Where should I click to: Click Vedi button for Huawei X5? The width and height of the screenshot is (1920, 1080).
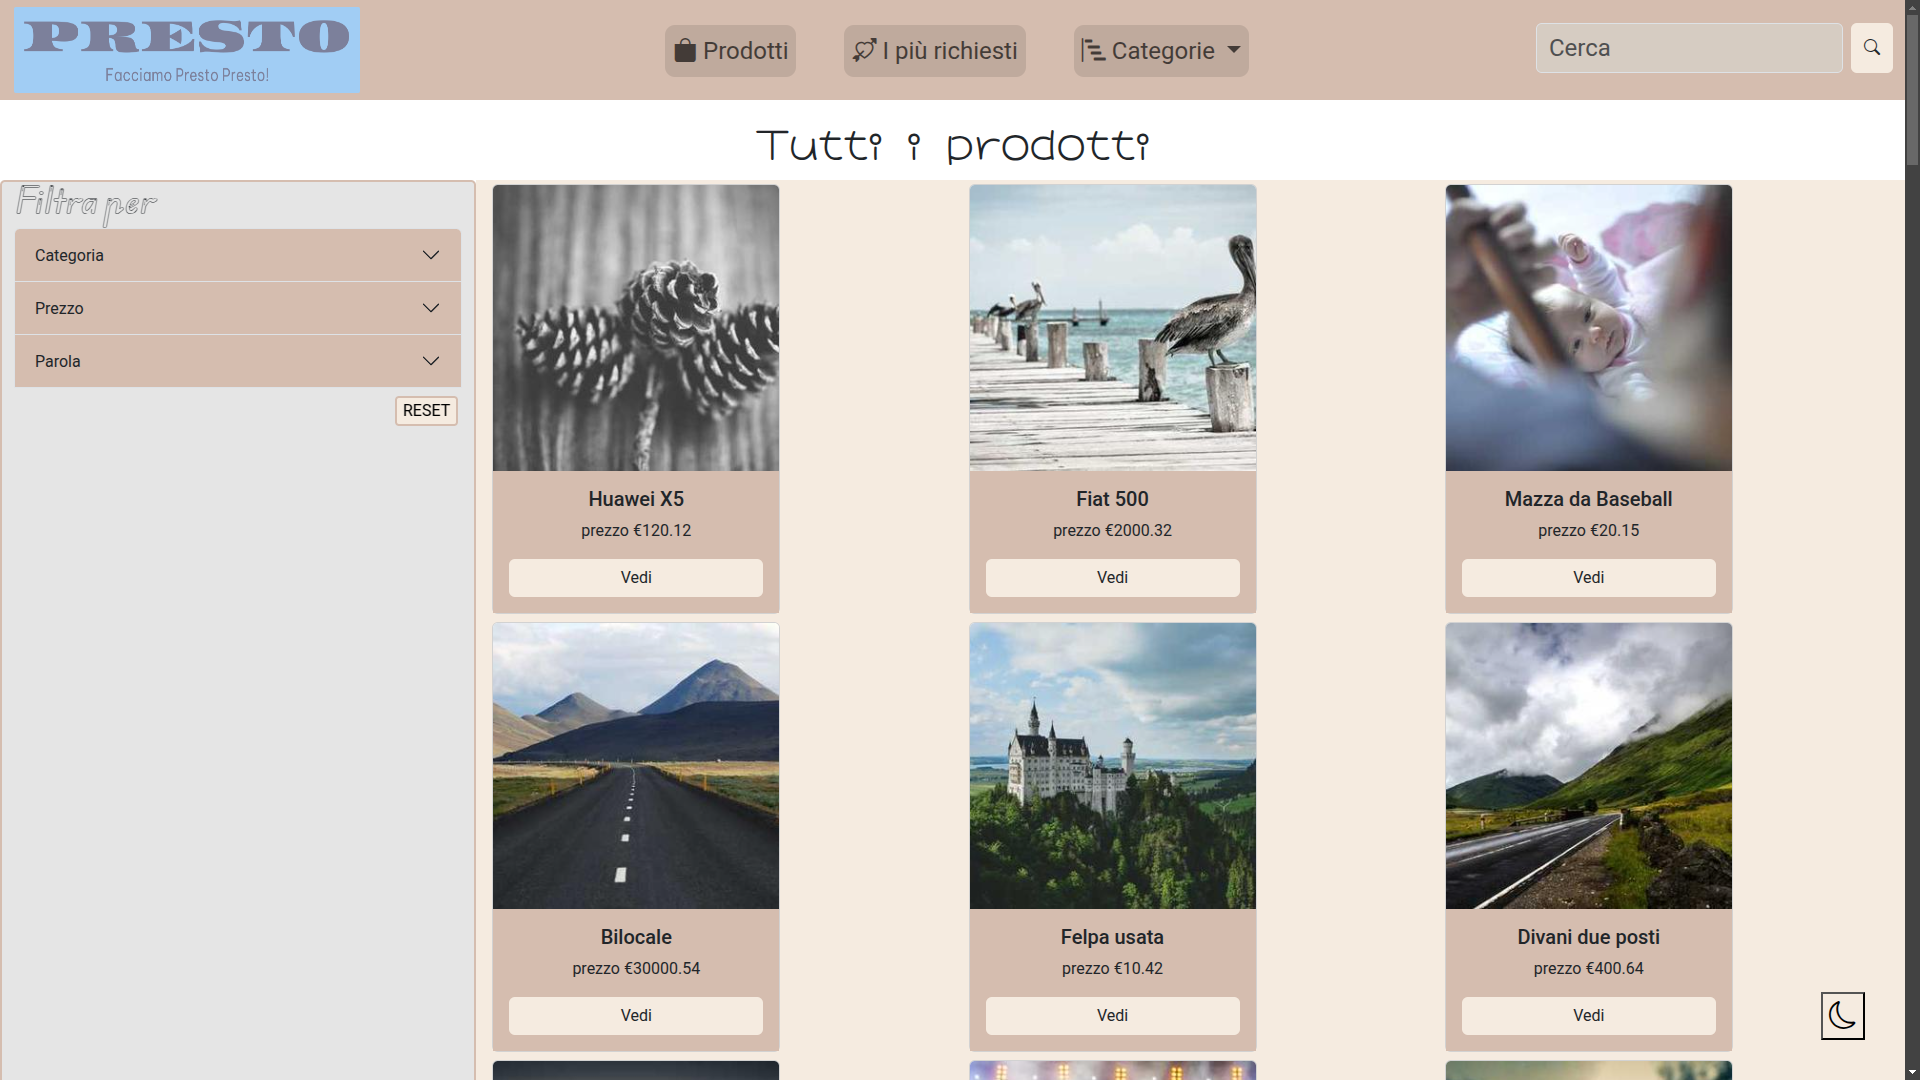(x=636, y=578)
